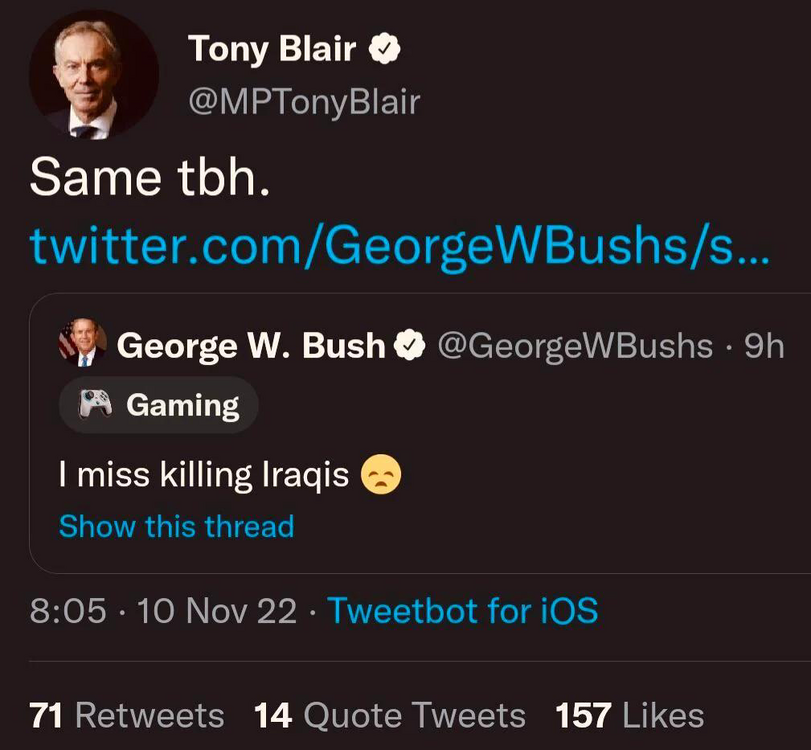Select "Show this thread"
This screenshot has width=811, height=750.
tap(176, 526)
